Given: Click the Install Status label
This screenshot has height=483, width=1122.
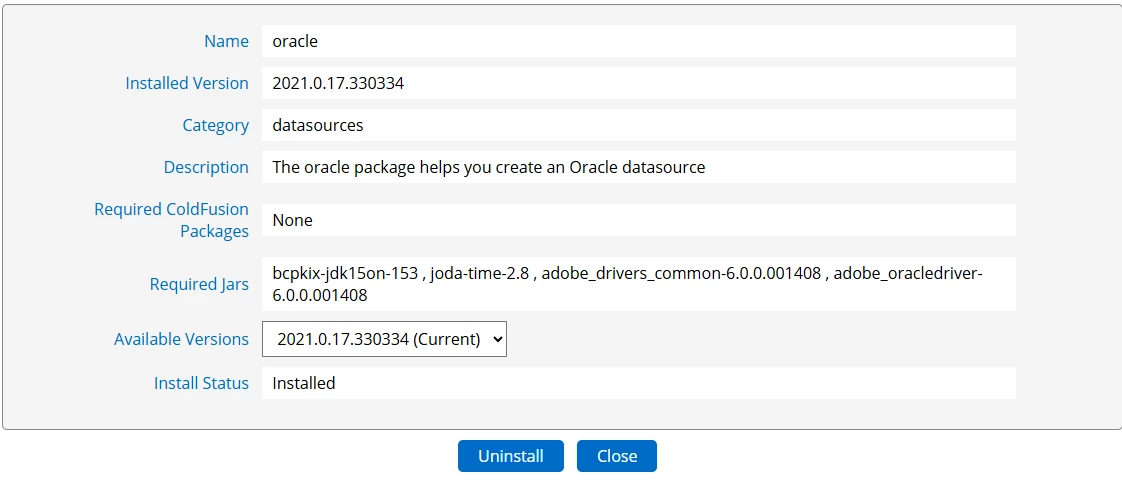Looking at the screenshot, I should pos(201,383).
